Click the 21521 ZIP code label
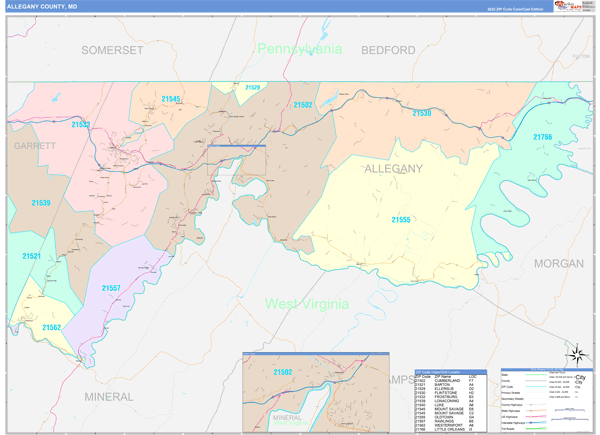 [x=31, y=256]
